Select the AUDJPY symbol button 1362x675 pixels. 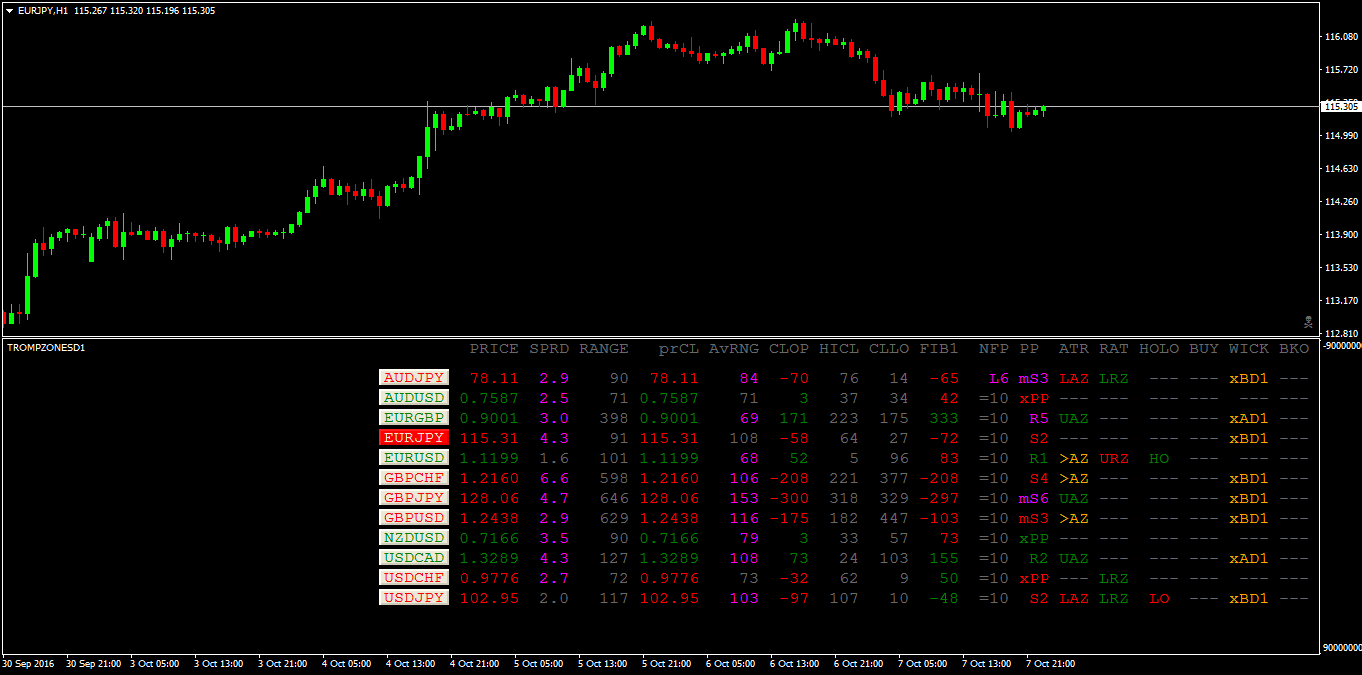(414, 378)
